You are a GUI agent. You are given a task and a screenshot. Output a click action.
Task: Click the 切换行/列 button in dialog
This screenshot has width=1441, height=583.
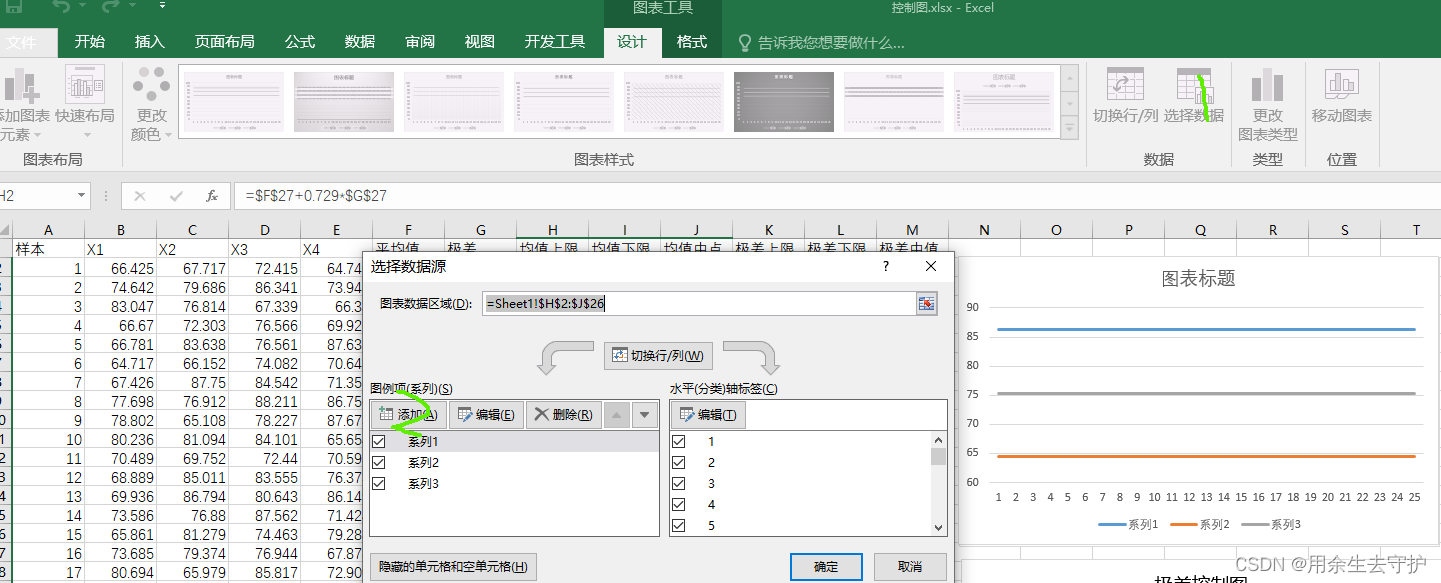pos(659,356)
